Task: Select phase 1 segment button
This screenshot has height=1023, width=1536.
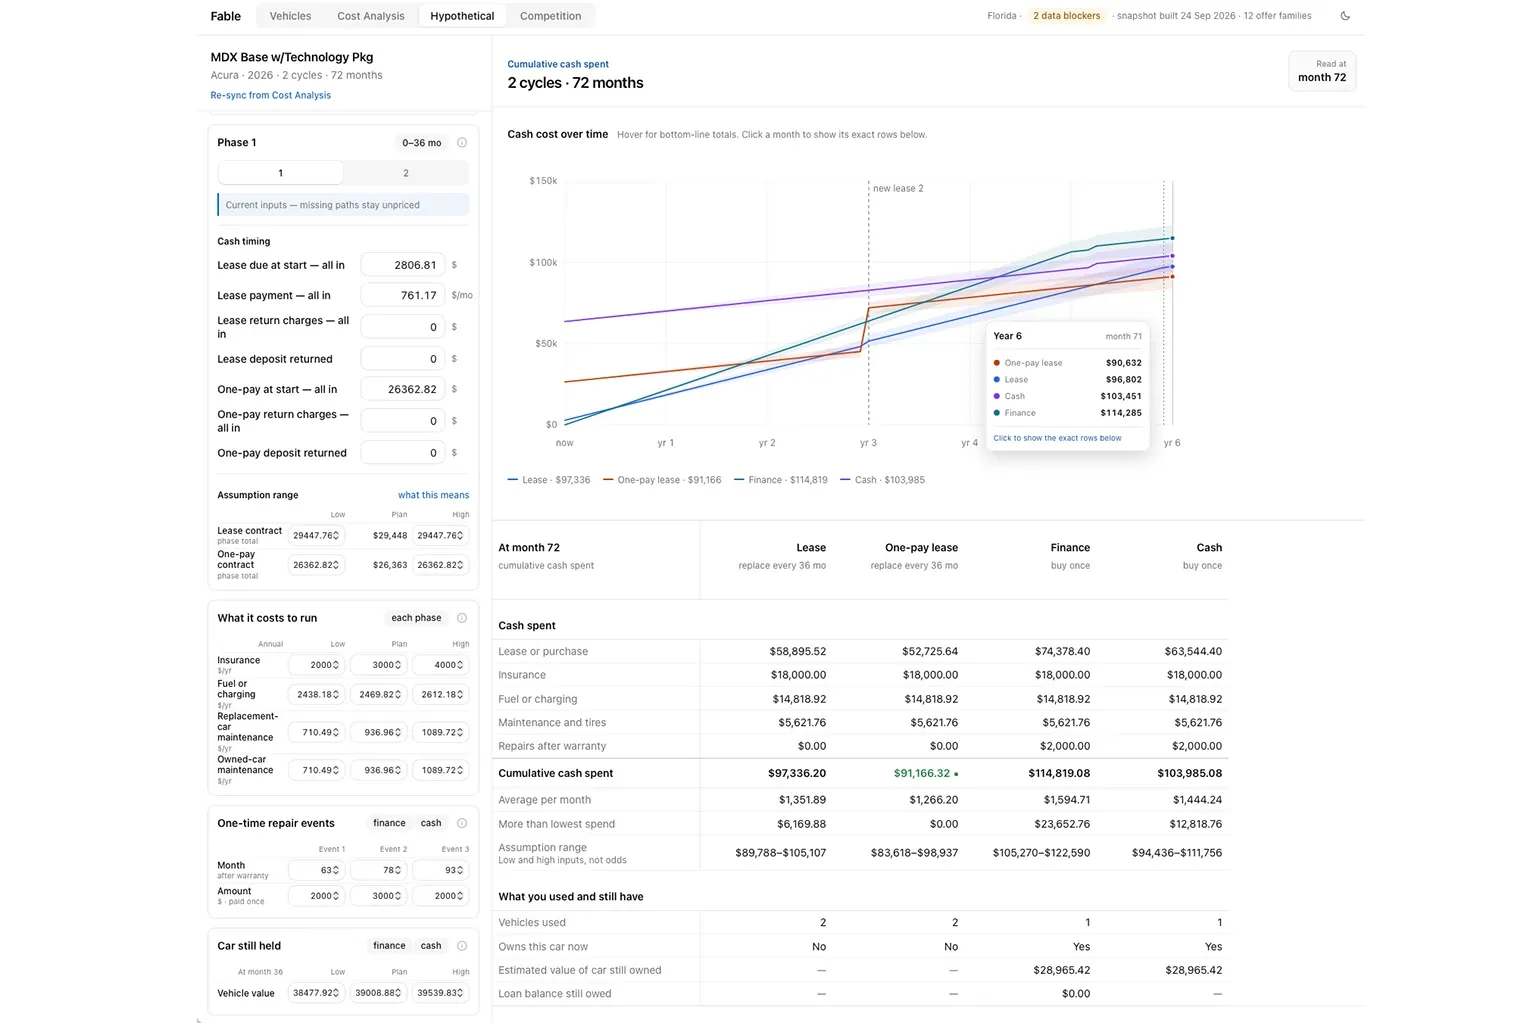Action: click(x=281, y=173)
